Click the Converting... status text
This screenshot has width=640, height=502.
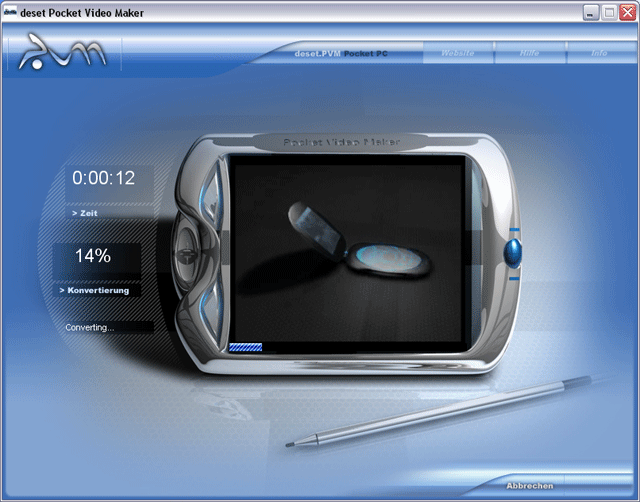pos(90,328)
